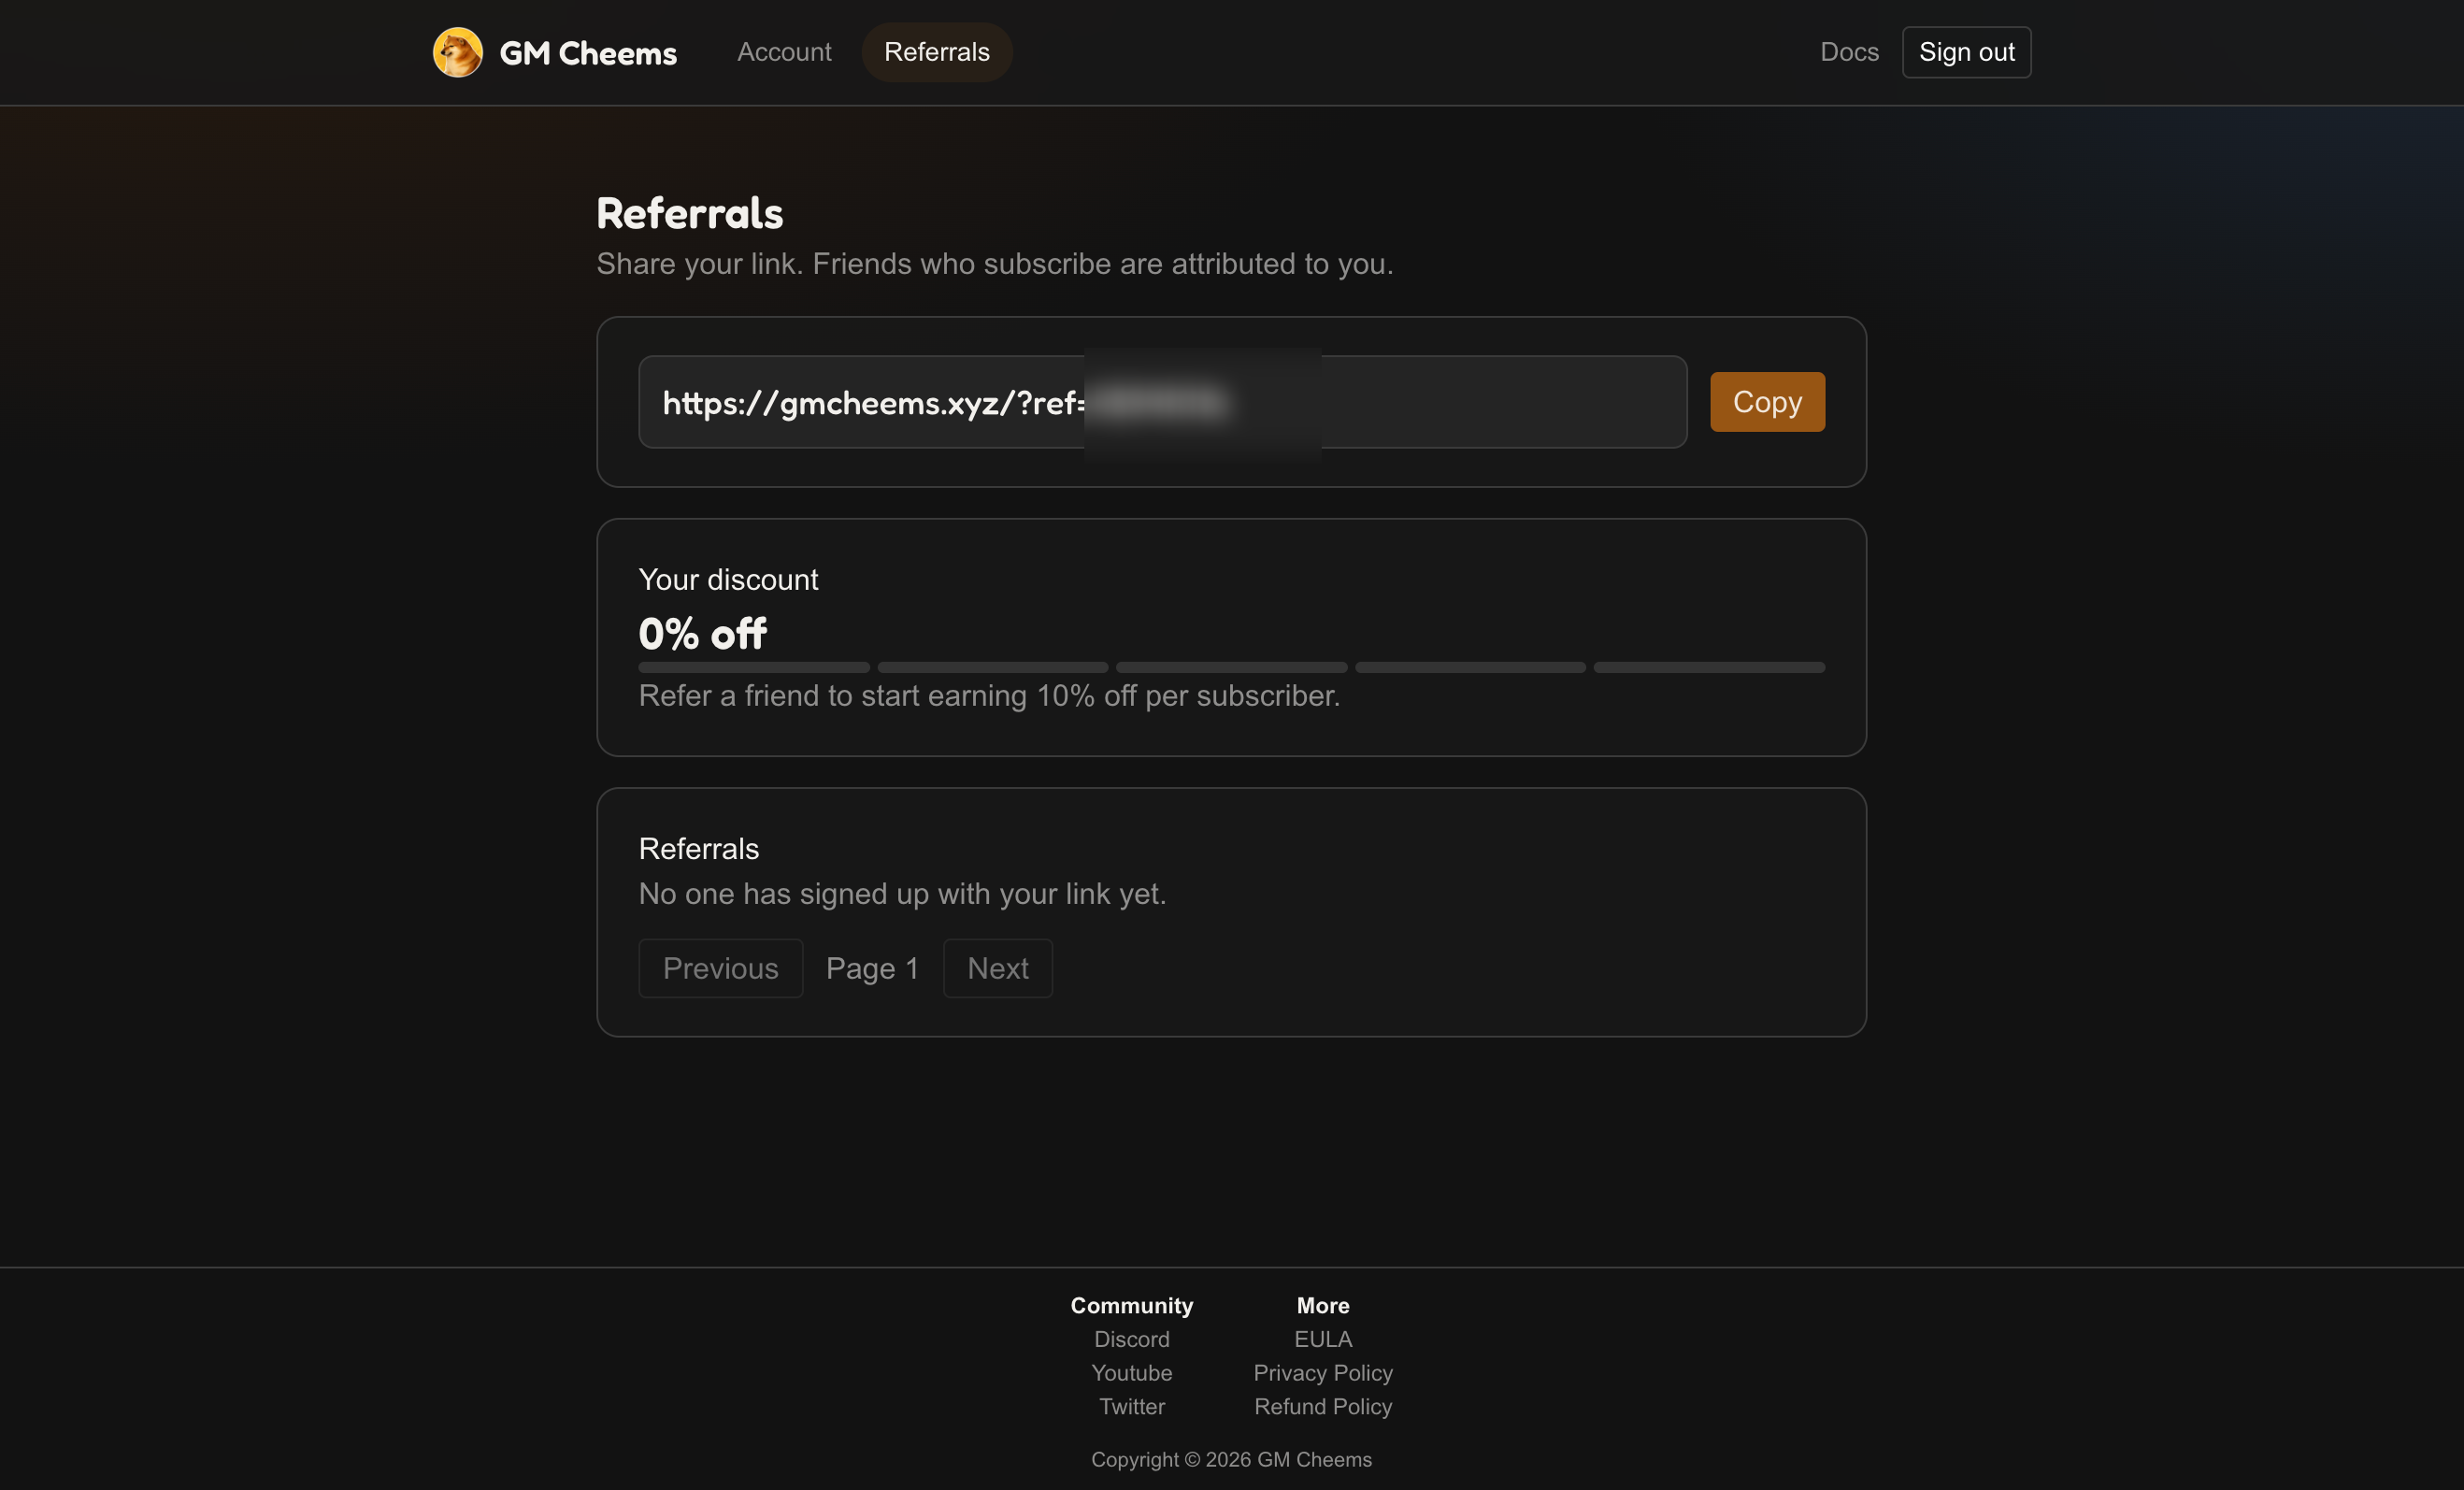
Task: Open the Twitter footer link
Action: coord(1131,1406)
